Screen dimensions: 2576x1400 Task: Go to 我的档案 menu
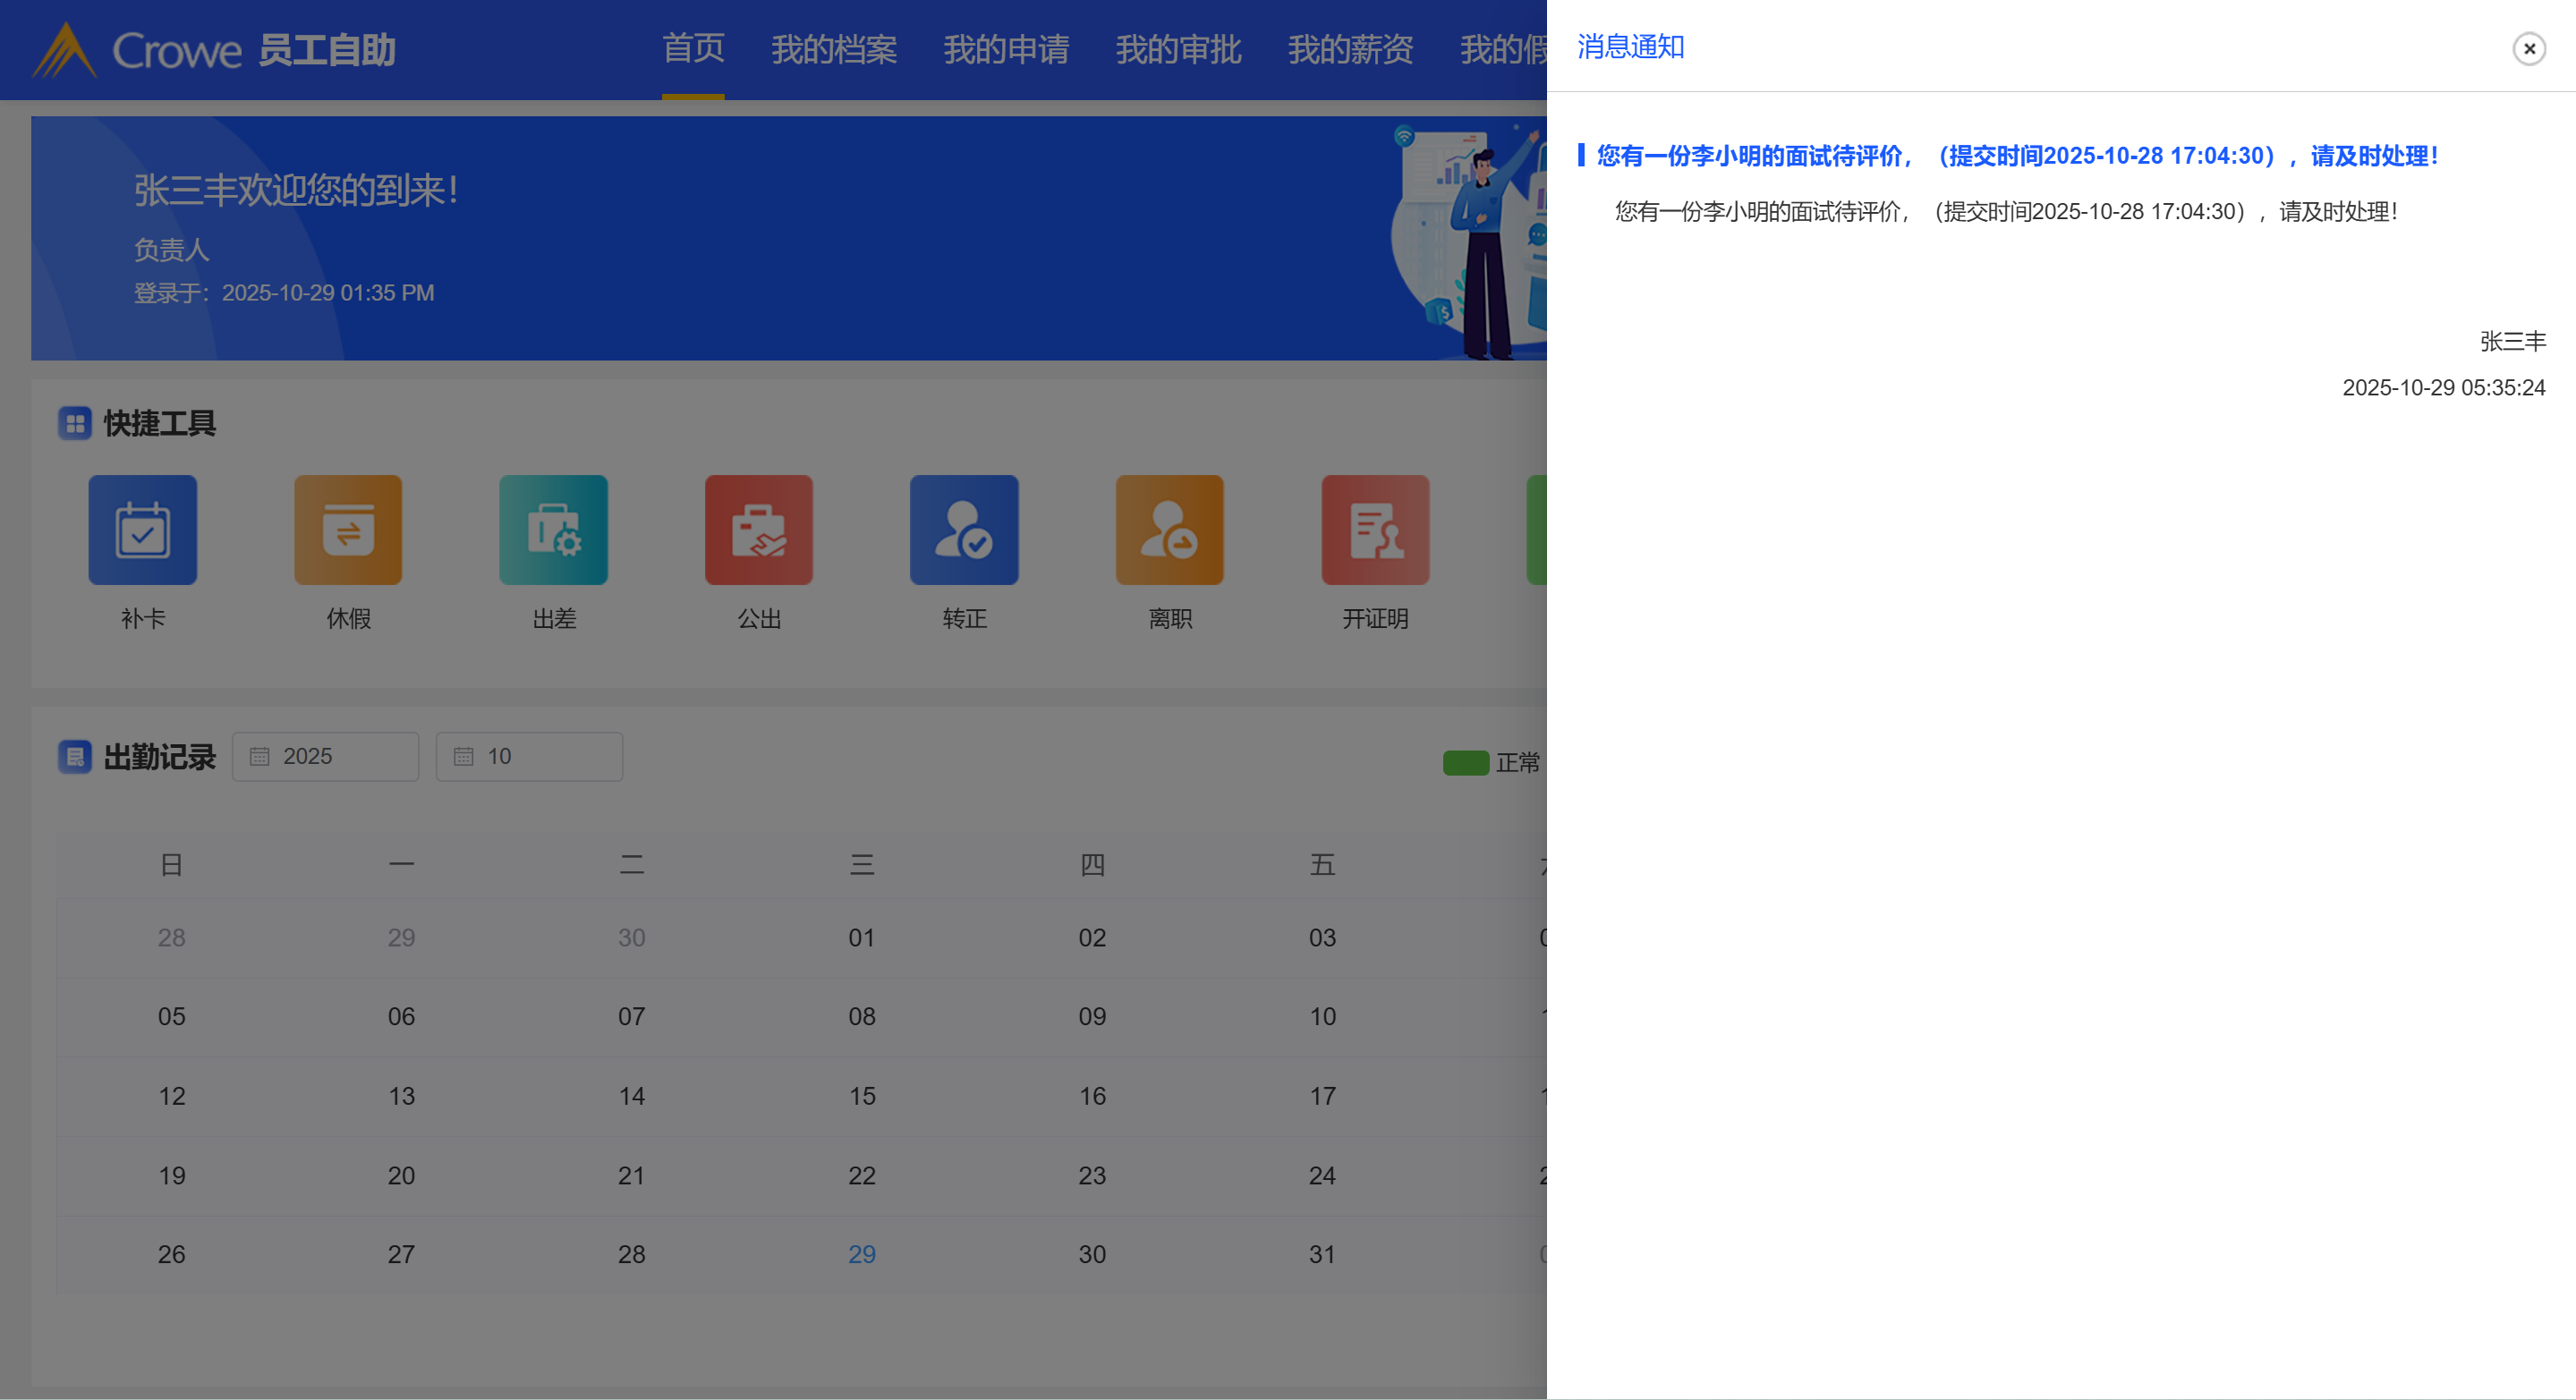[834, 49]
